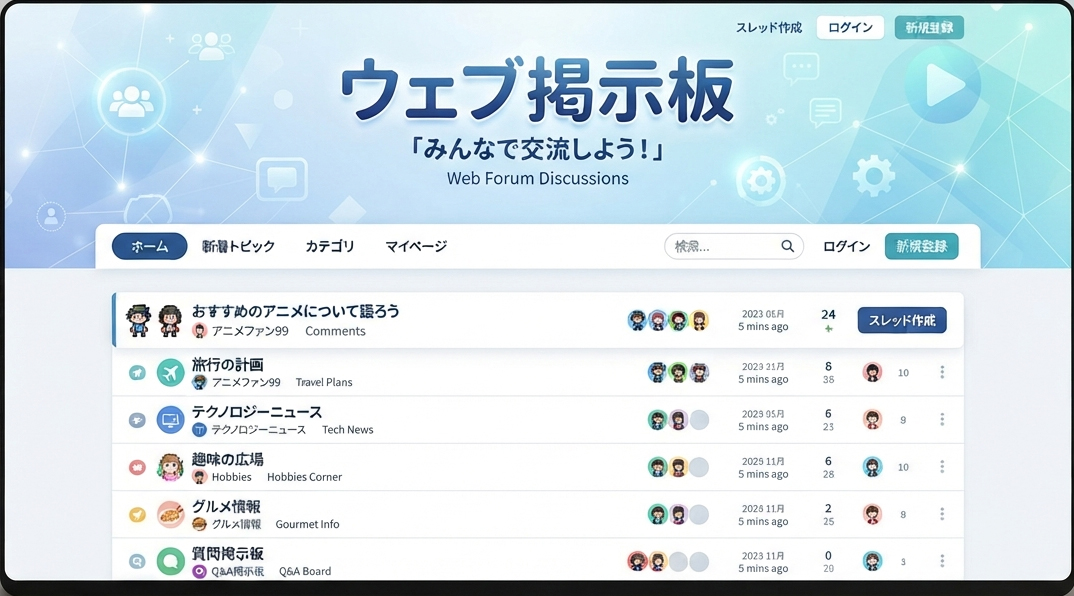The image size is (1074, 596).
Task: Open more options for 趣味の広場 row
Action: point(942,467)
